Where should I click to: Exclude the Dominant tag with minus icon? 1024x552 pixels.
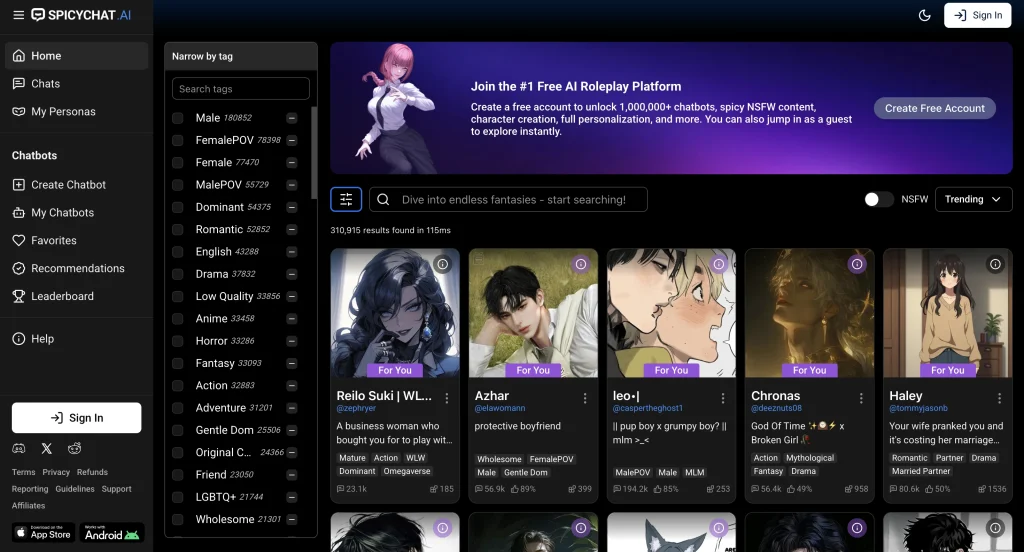pyautogui.click(x=292, y=207)
